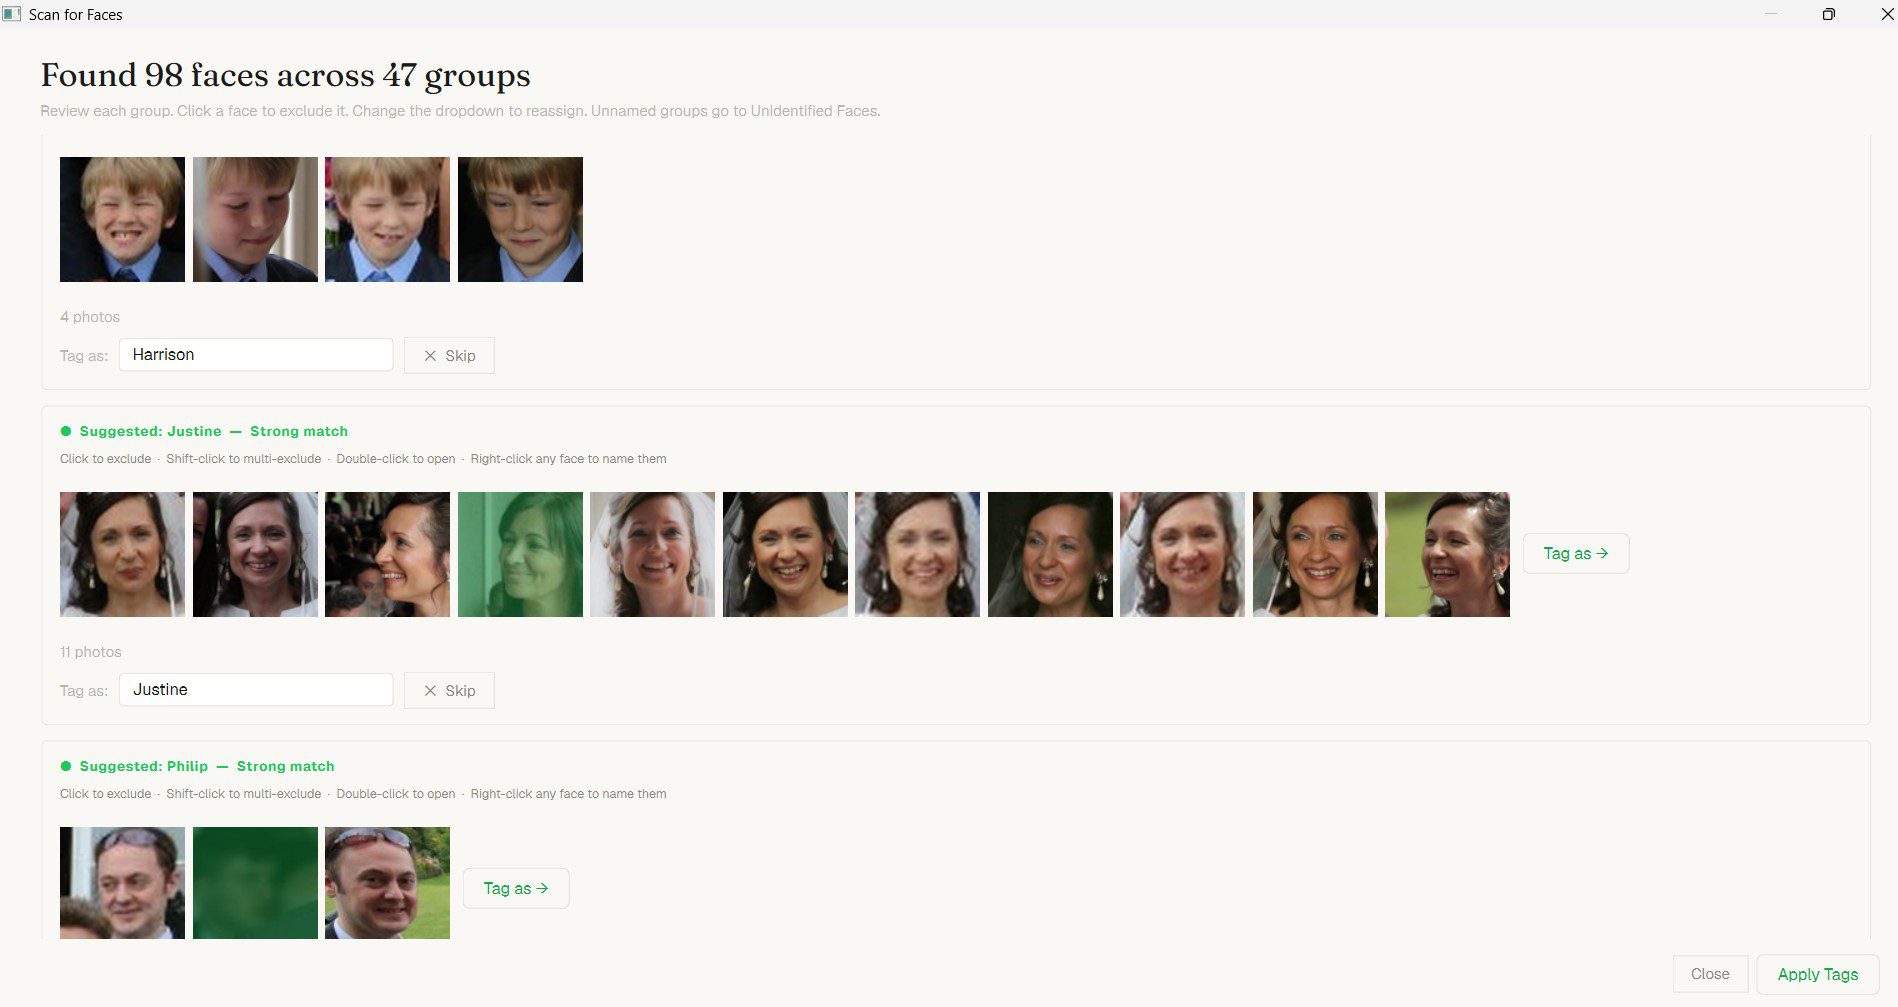
Task: Click green dot beside Suggested: Philip
Action: coord(66,766)
